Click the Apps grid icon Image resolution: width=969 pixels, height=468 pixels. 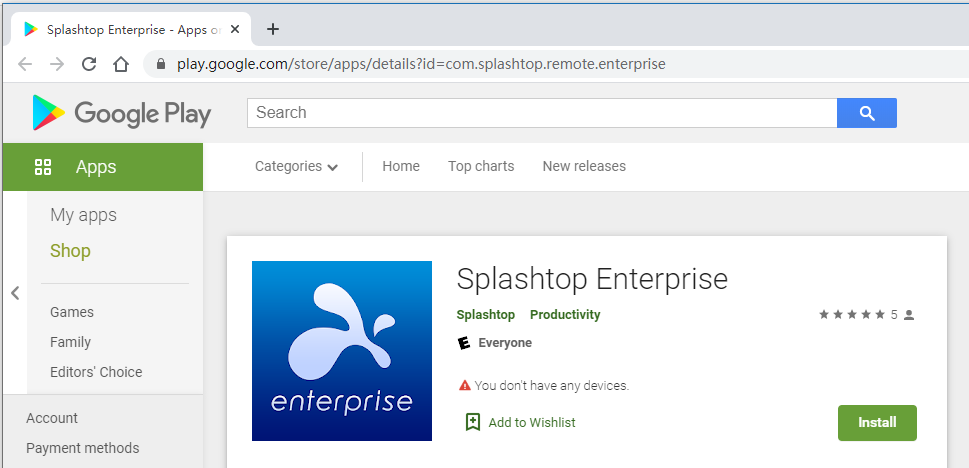(x=43, y=166)
